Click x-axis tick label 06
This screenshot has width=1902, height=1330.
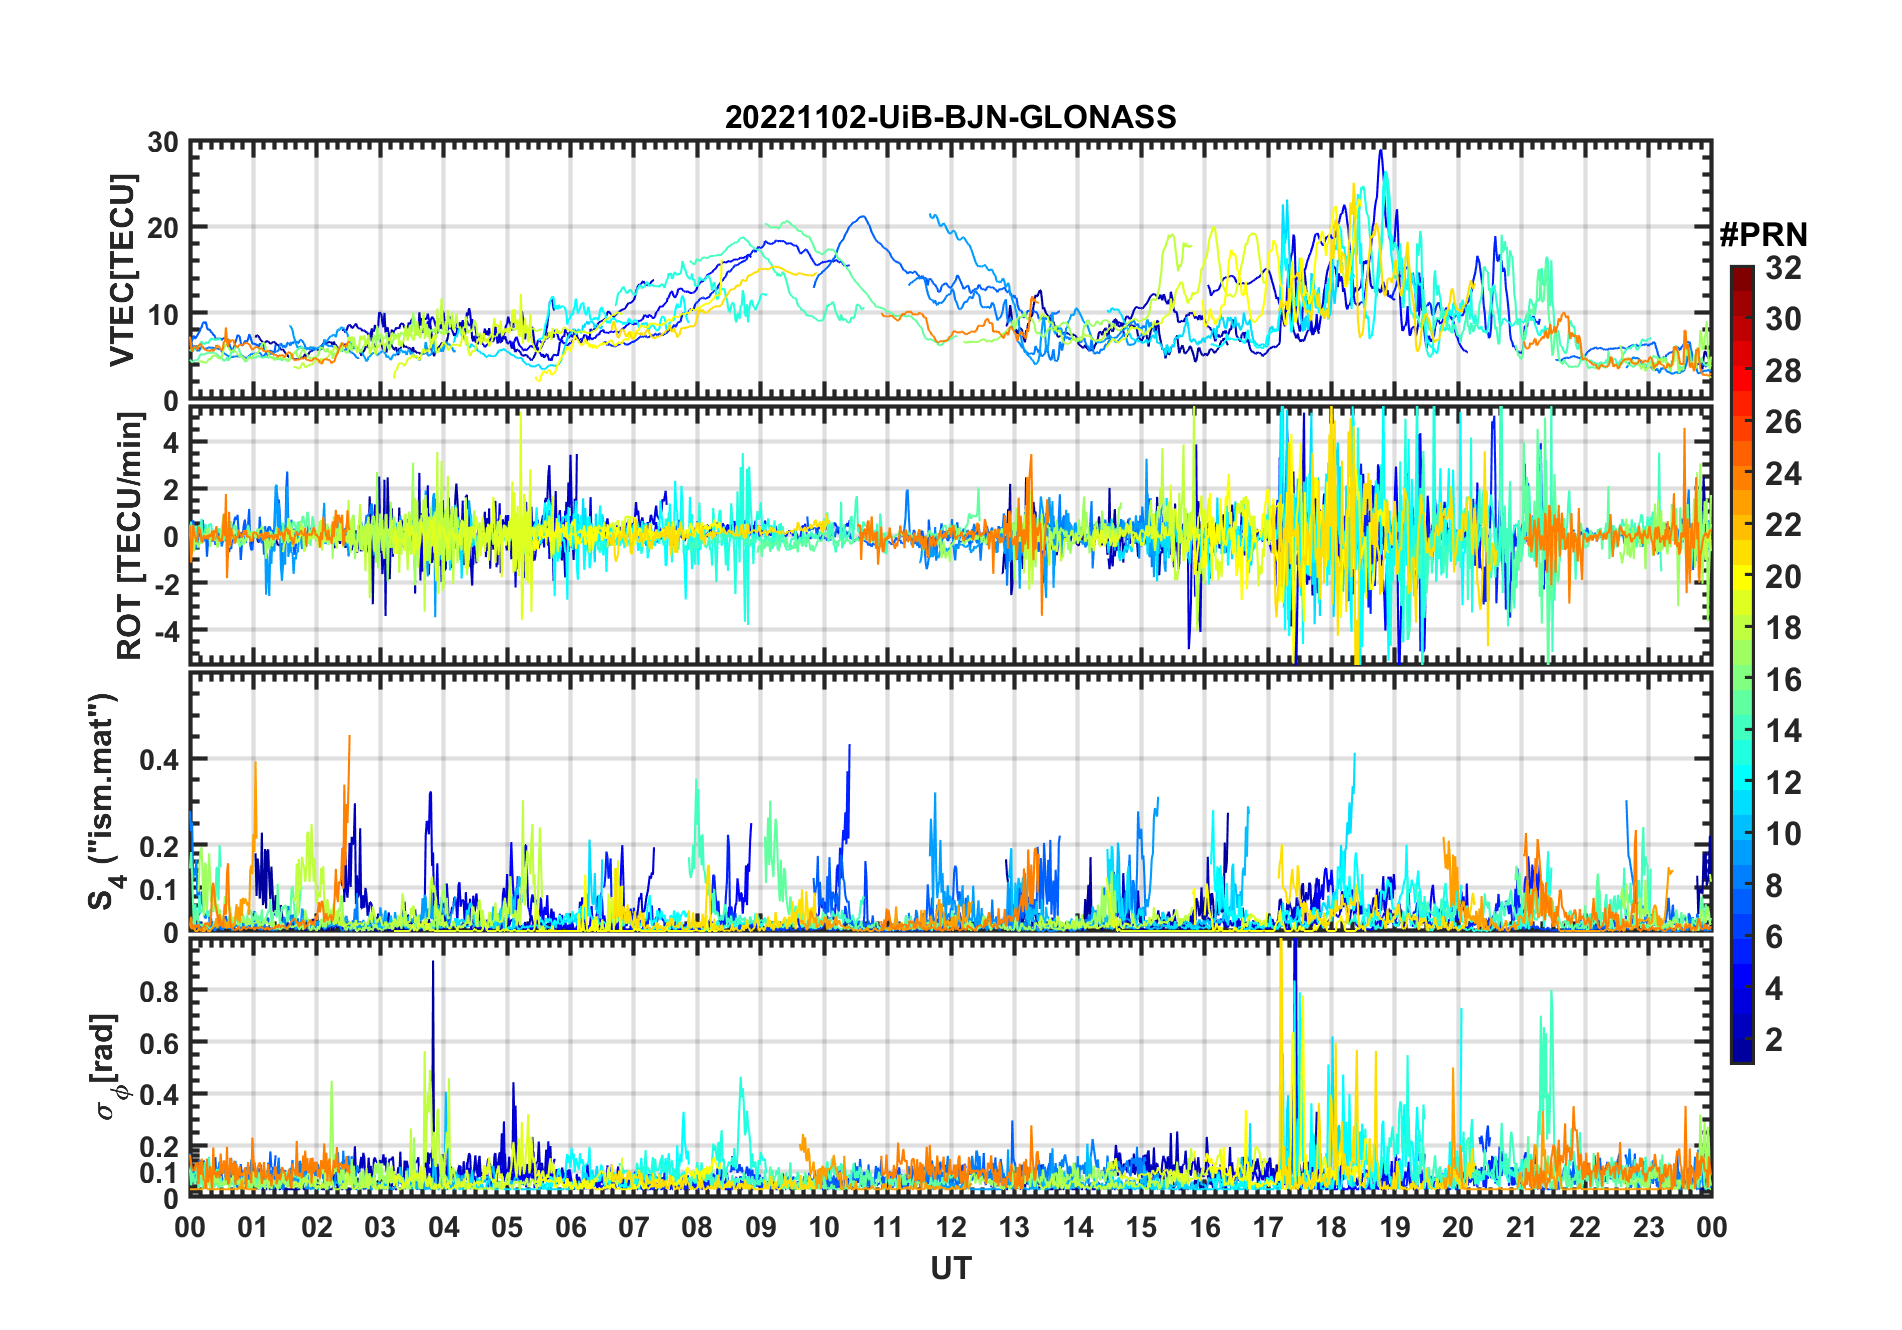point(570,1227)
